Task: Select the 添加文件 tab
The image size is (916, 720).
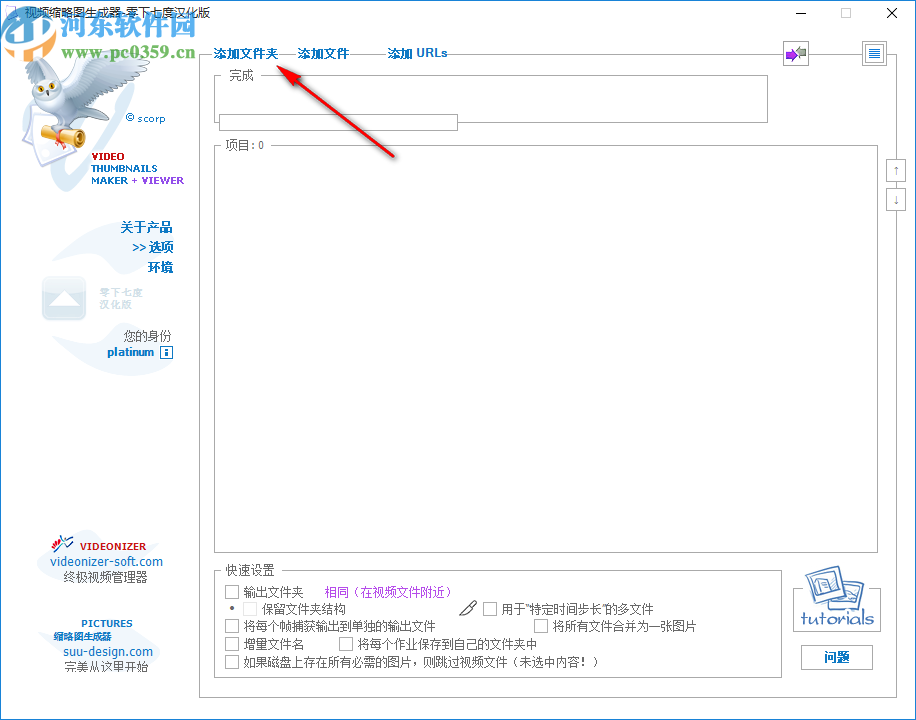Action: point(322,53)
